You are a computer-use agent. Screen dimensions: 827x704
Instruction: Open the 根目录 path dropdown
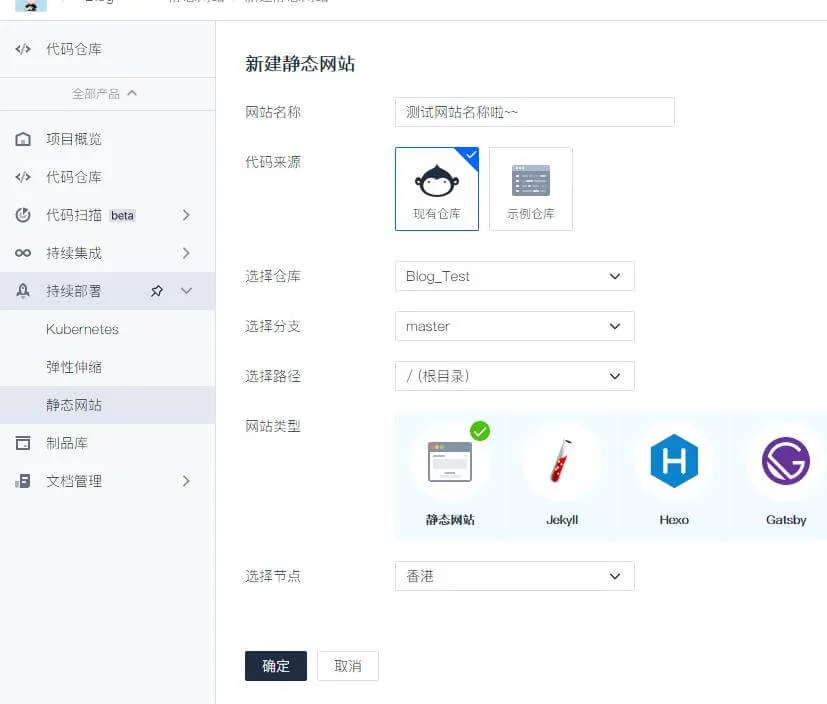tap(514, 376)
